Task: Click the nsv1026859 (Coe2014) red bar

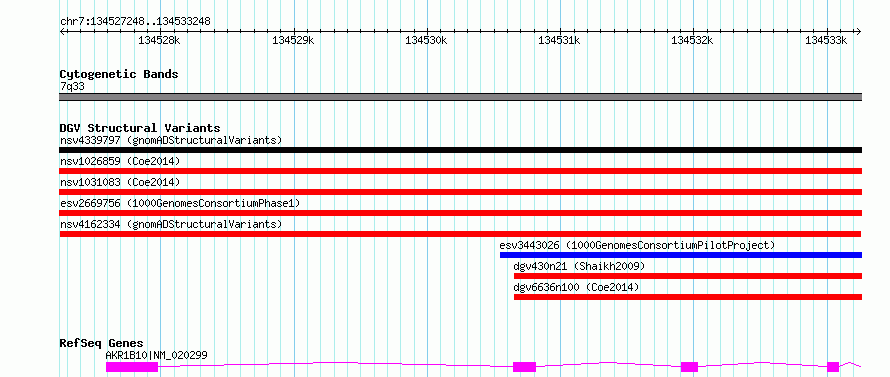Action: coord(460,171)
